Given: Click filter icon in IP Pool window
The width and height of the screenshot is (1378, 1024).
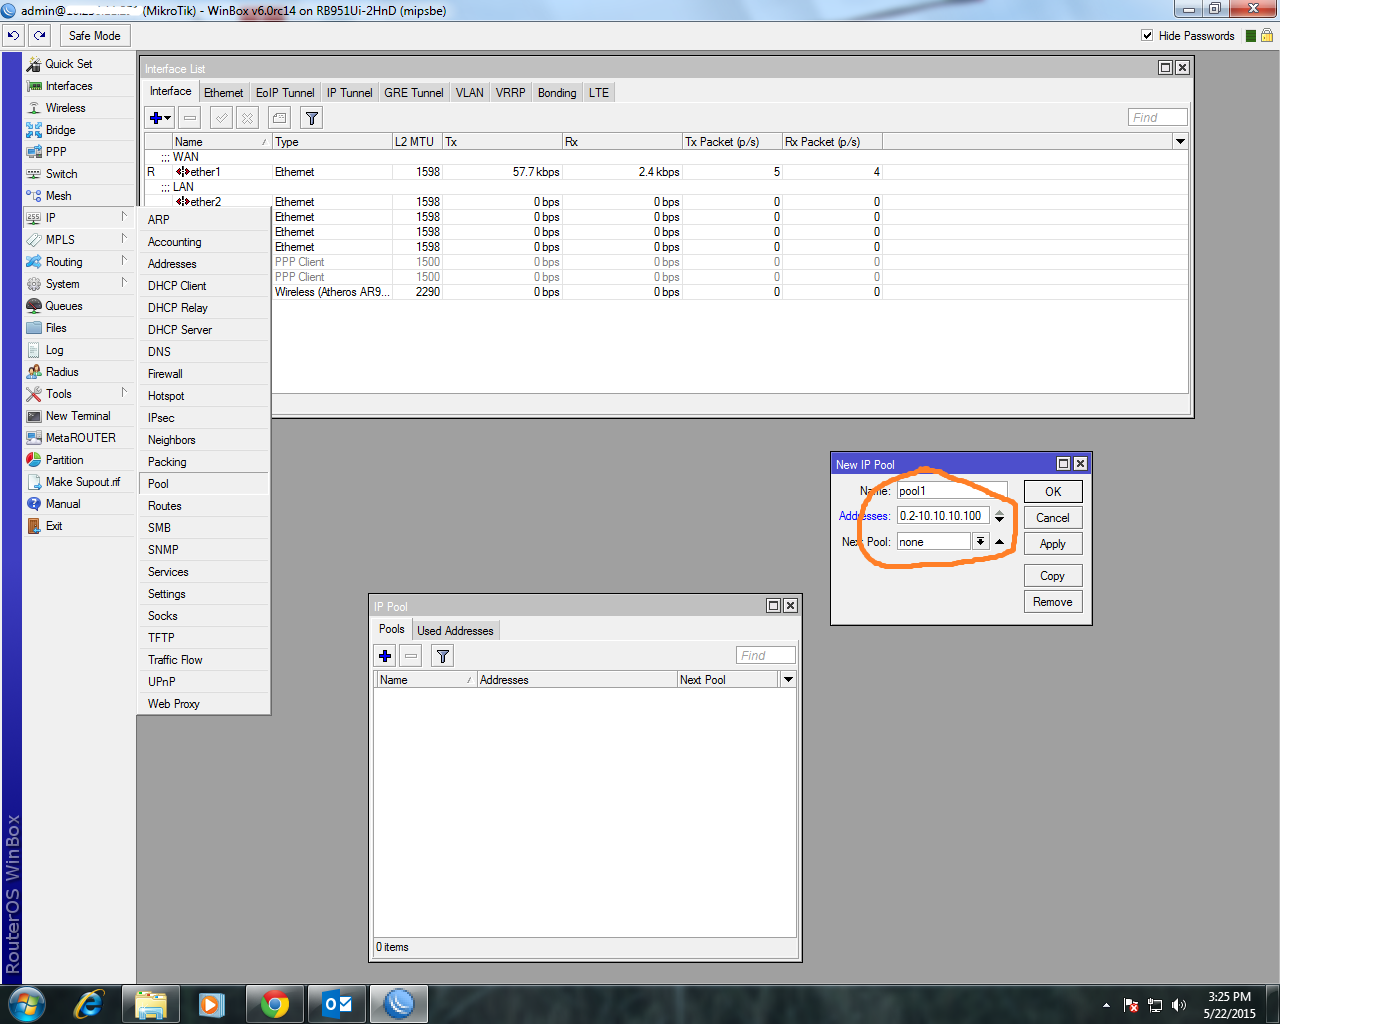Looking at the screenshot, I should (x=442, y=656).
